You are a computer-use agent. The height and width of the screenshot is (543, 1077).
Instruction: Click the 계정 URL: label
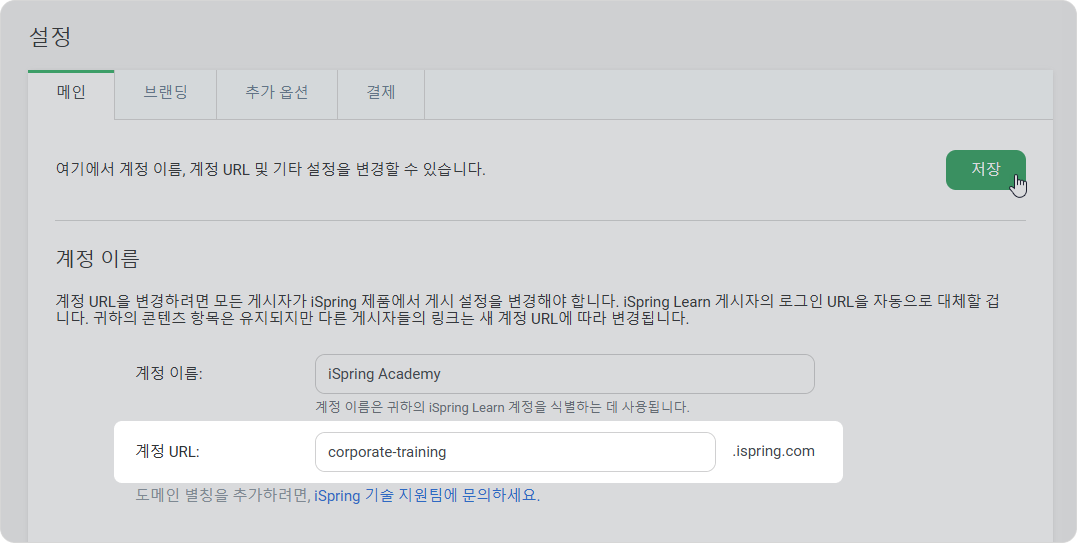168,452
